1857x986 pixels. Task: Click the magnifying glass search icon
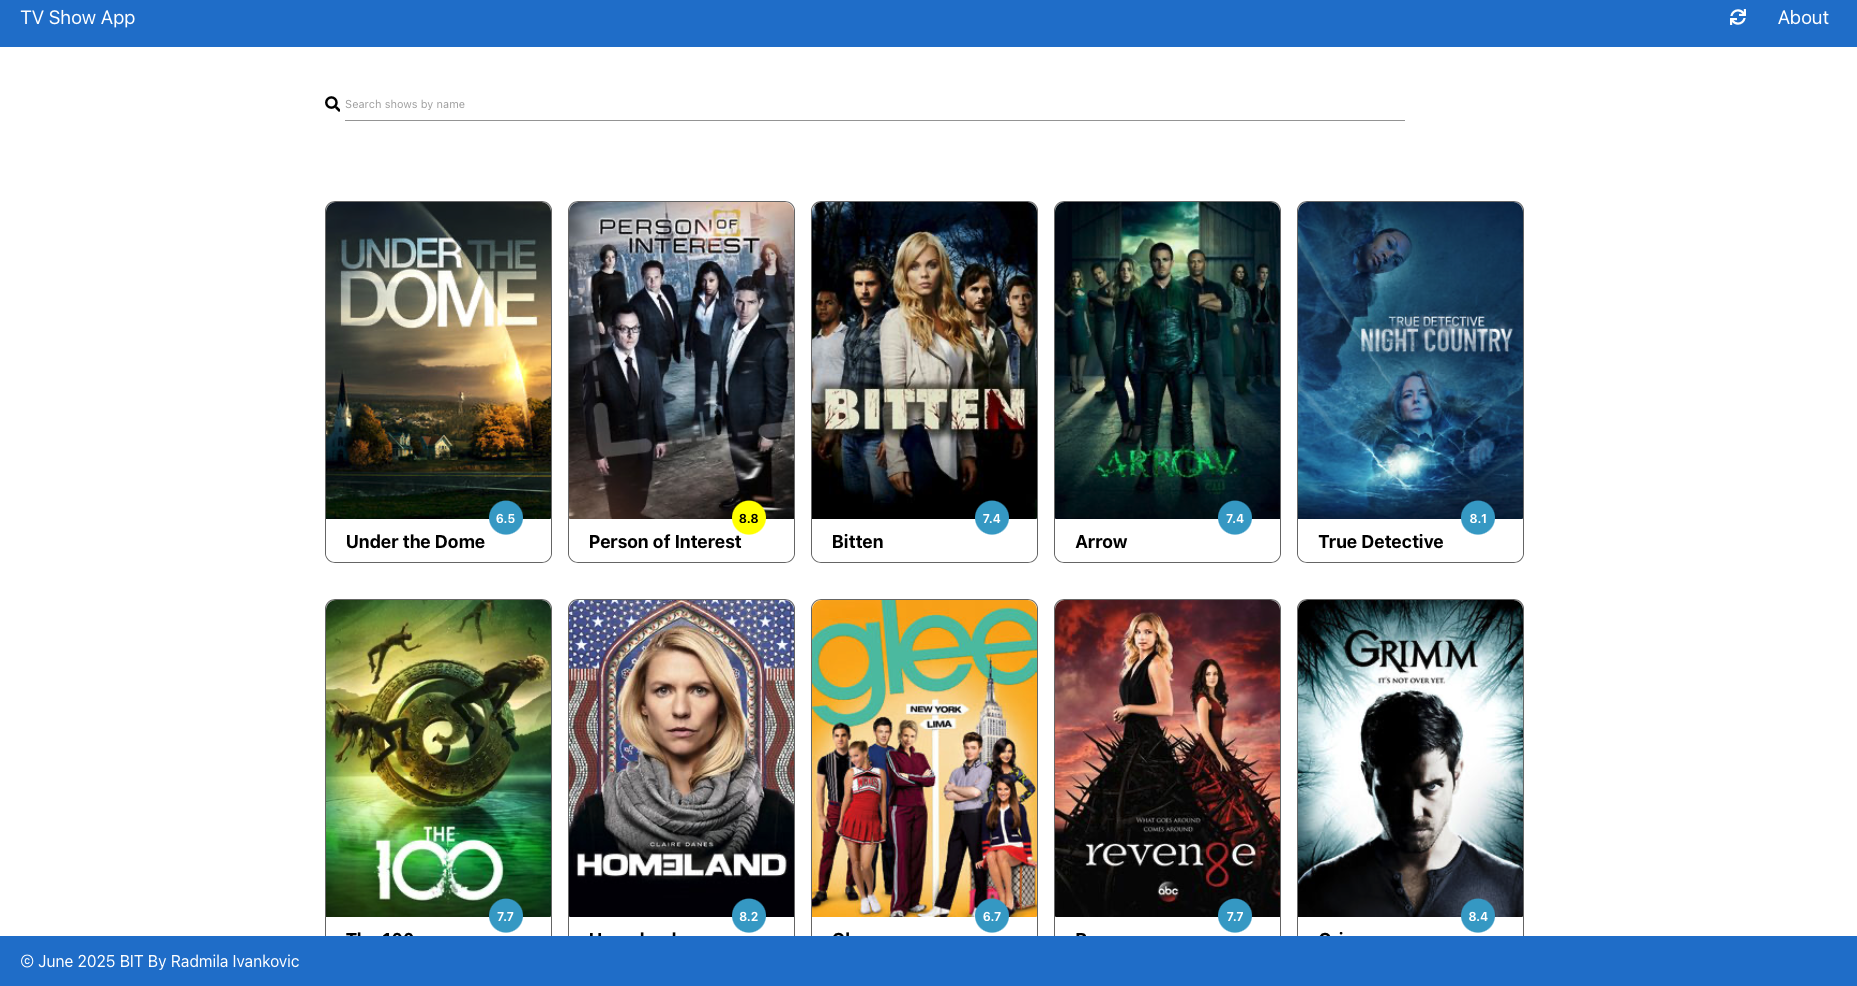(332, 104)
